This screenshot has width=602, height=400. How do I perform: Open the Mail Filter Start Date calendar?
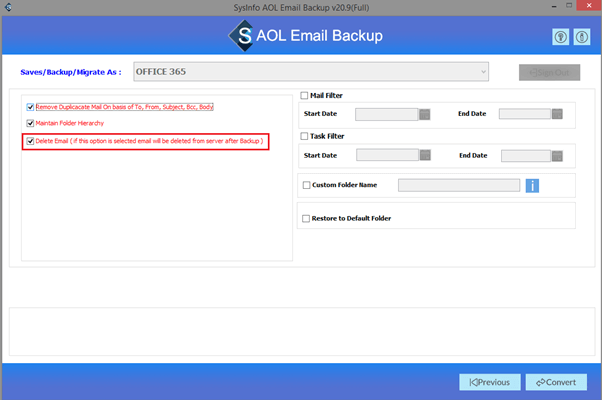[425, 114]
